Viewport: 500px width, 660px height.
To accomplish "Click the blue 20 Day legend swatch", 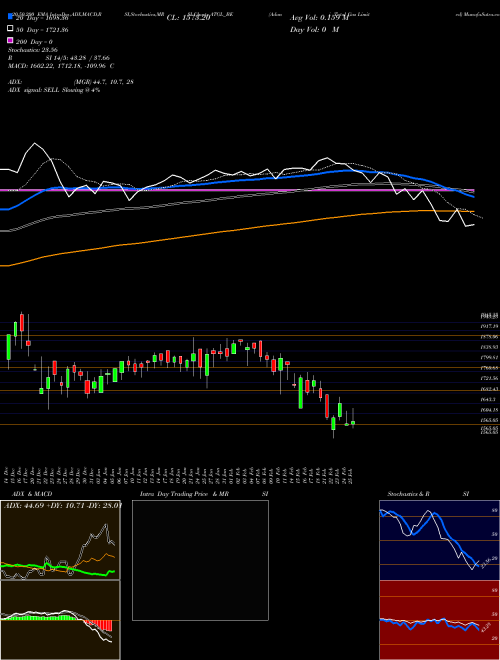I will [x=10, y=16].
